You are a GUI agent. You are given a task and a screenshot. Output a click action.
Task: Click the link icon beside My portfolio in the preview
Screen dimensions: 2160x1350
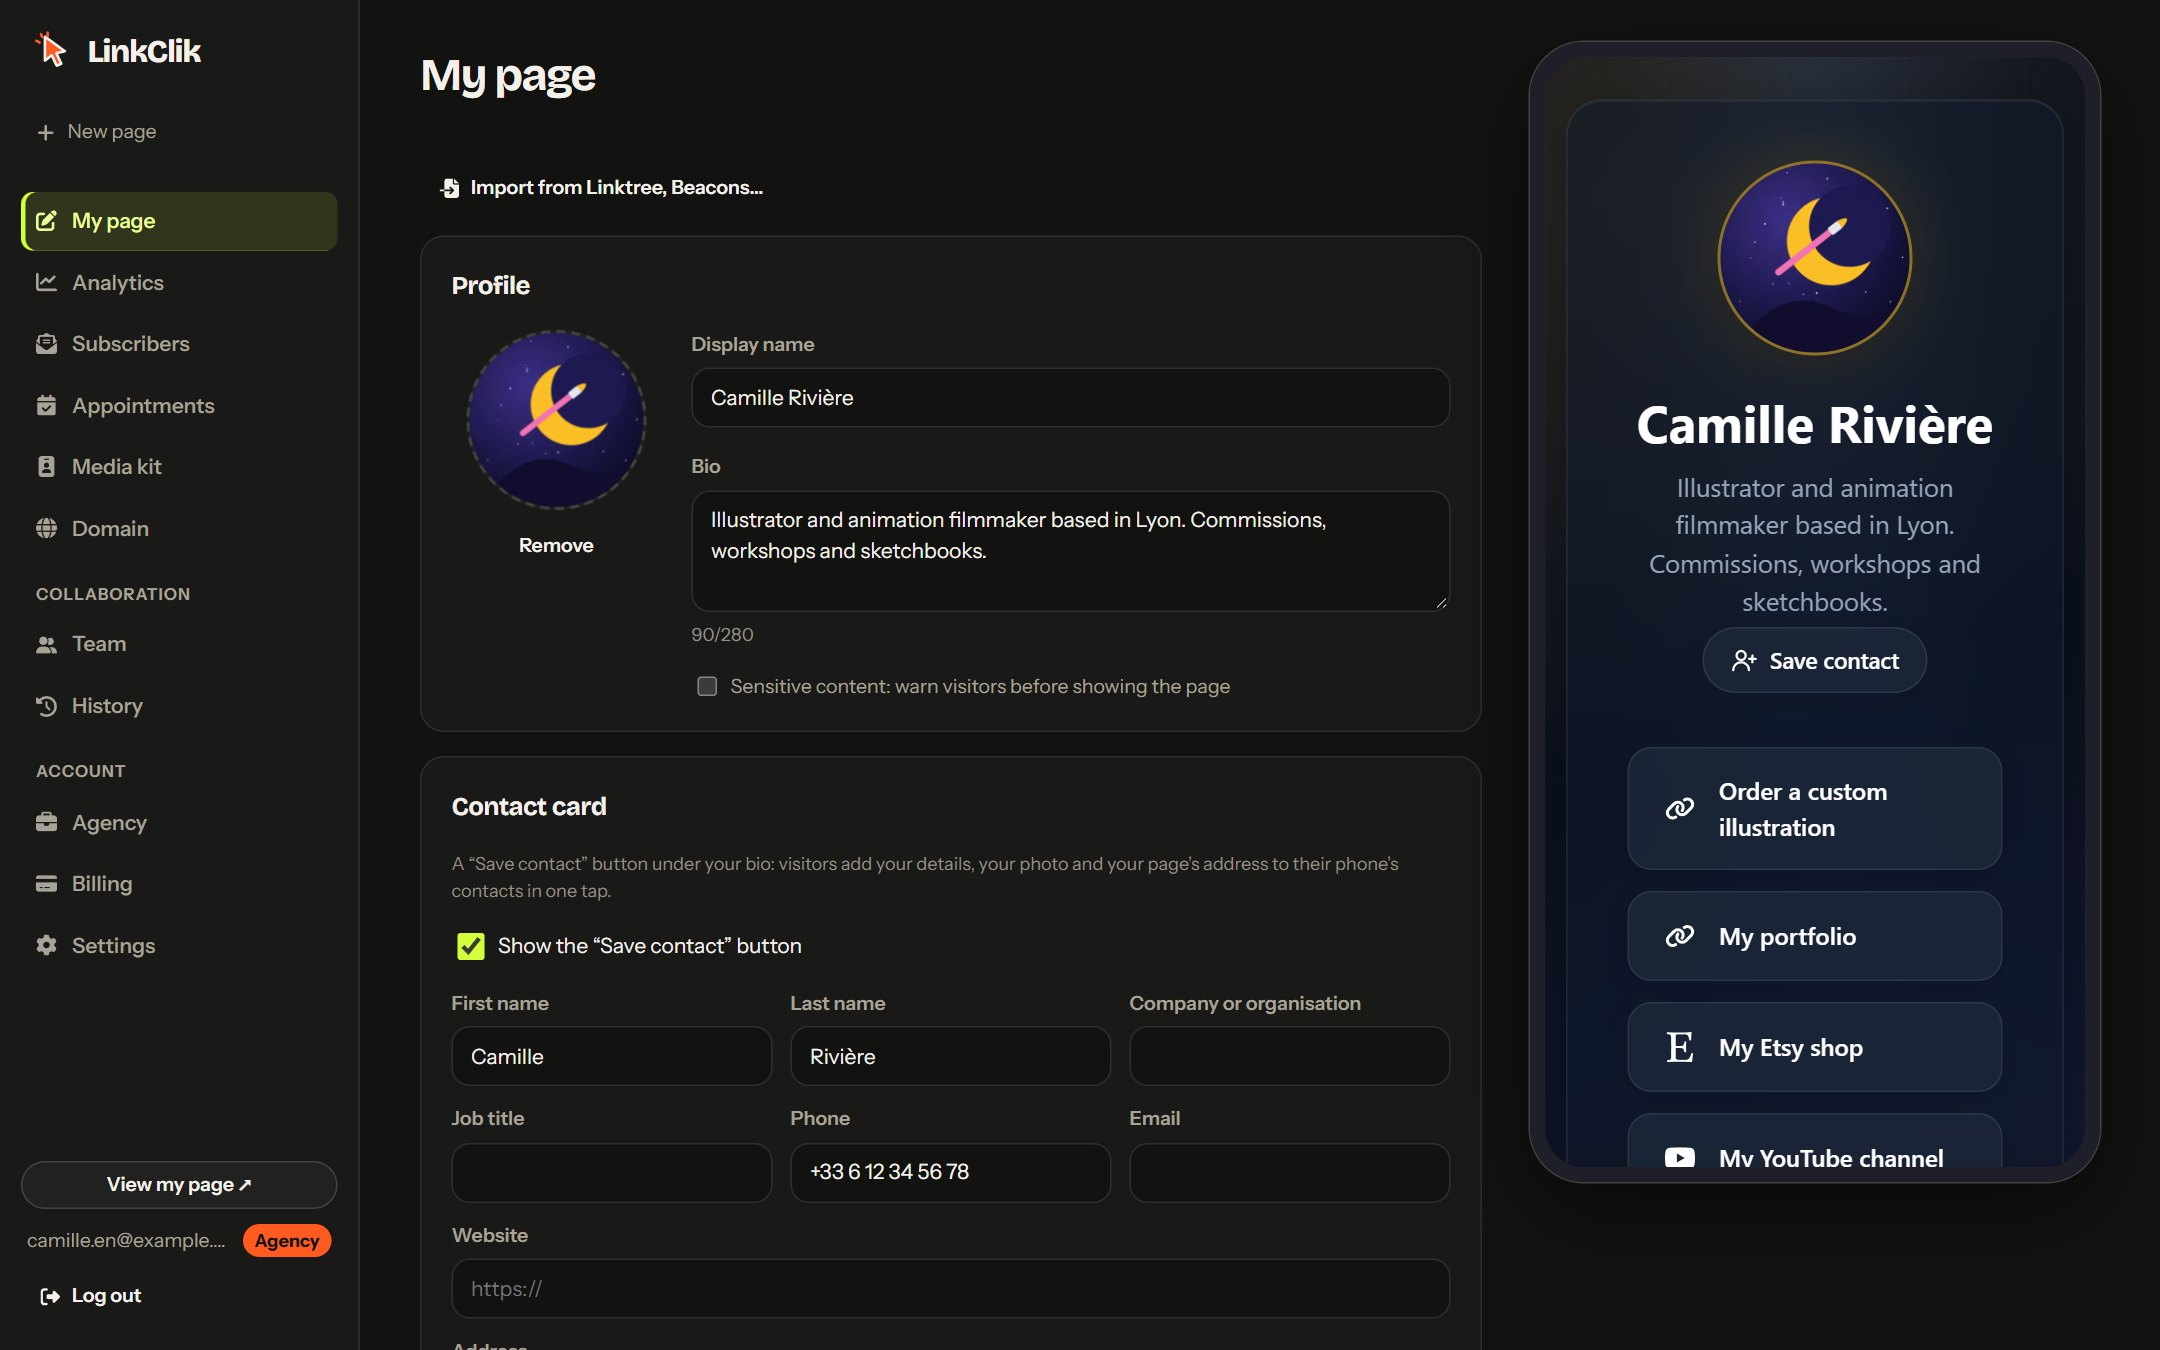pyautogui.click(x=1680, y=936)
